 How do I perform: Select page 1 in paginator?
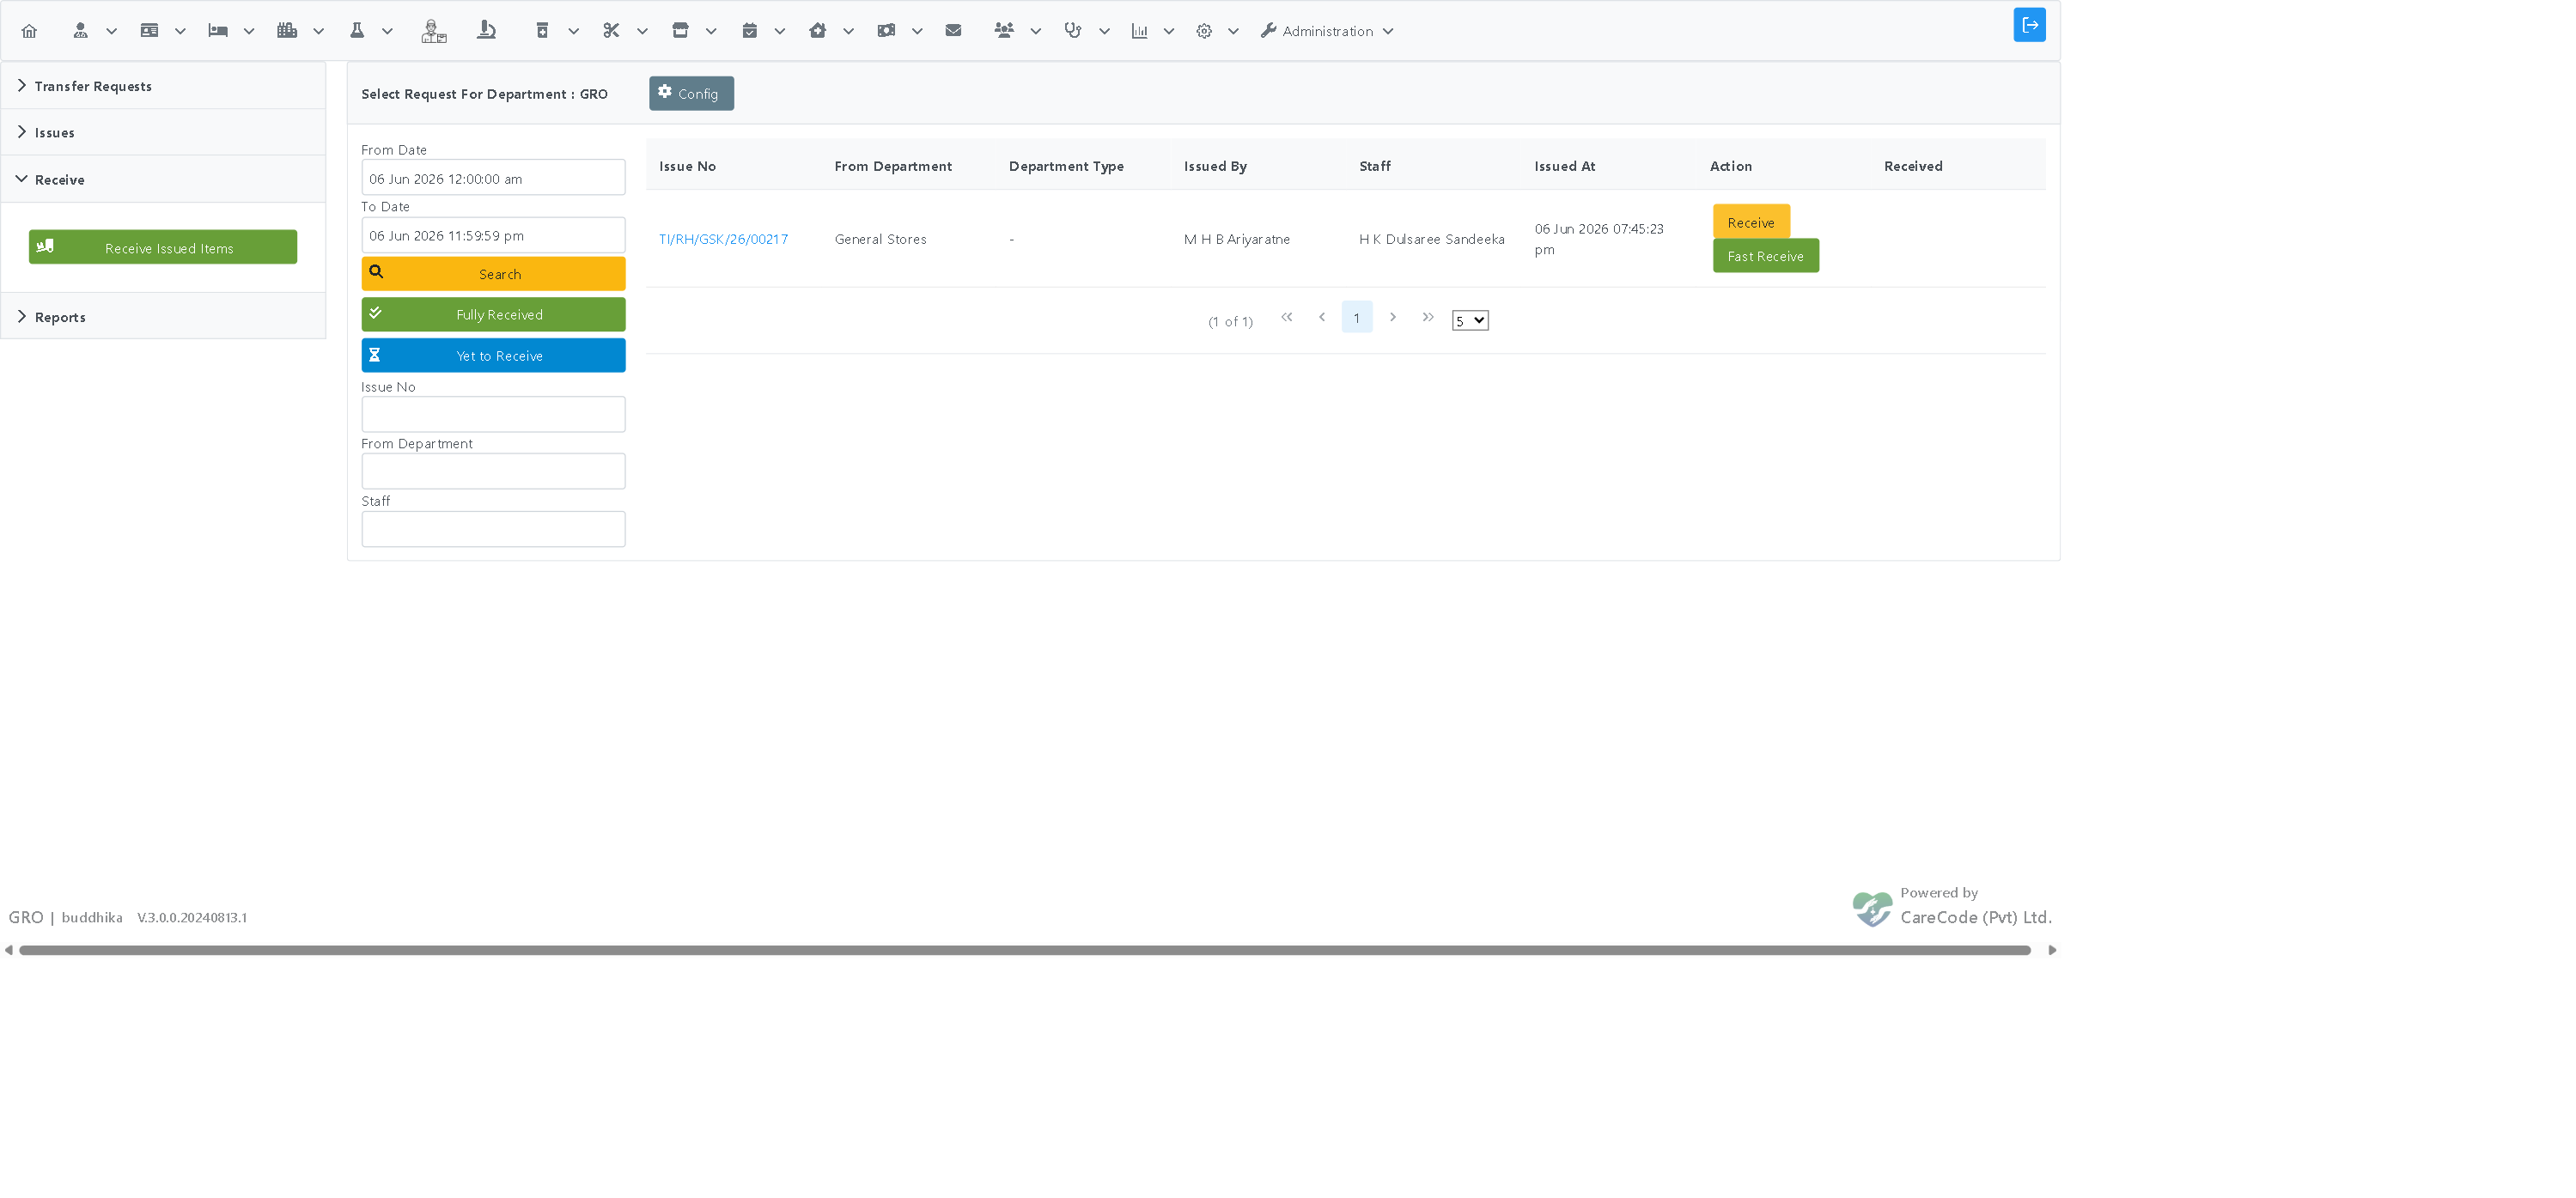[1357, 317]
